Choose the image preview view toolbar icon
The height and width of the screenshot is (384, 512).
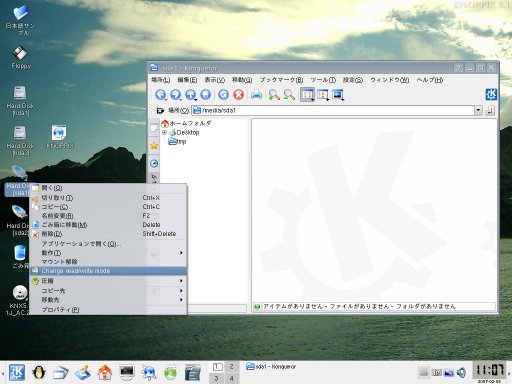(x=338, y=95)
